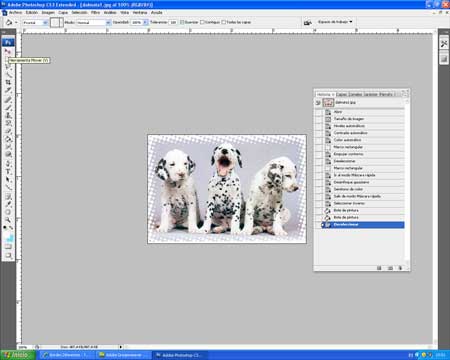
Task: Create new snapshot in History panel
Action: tap(390, 268)
